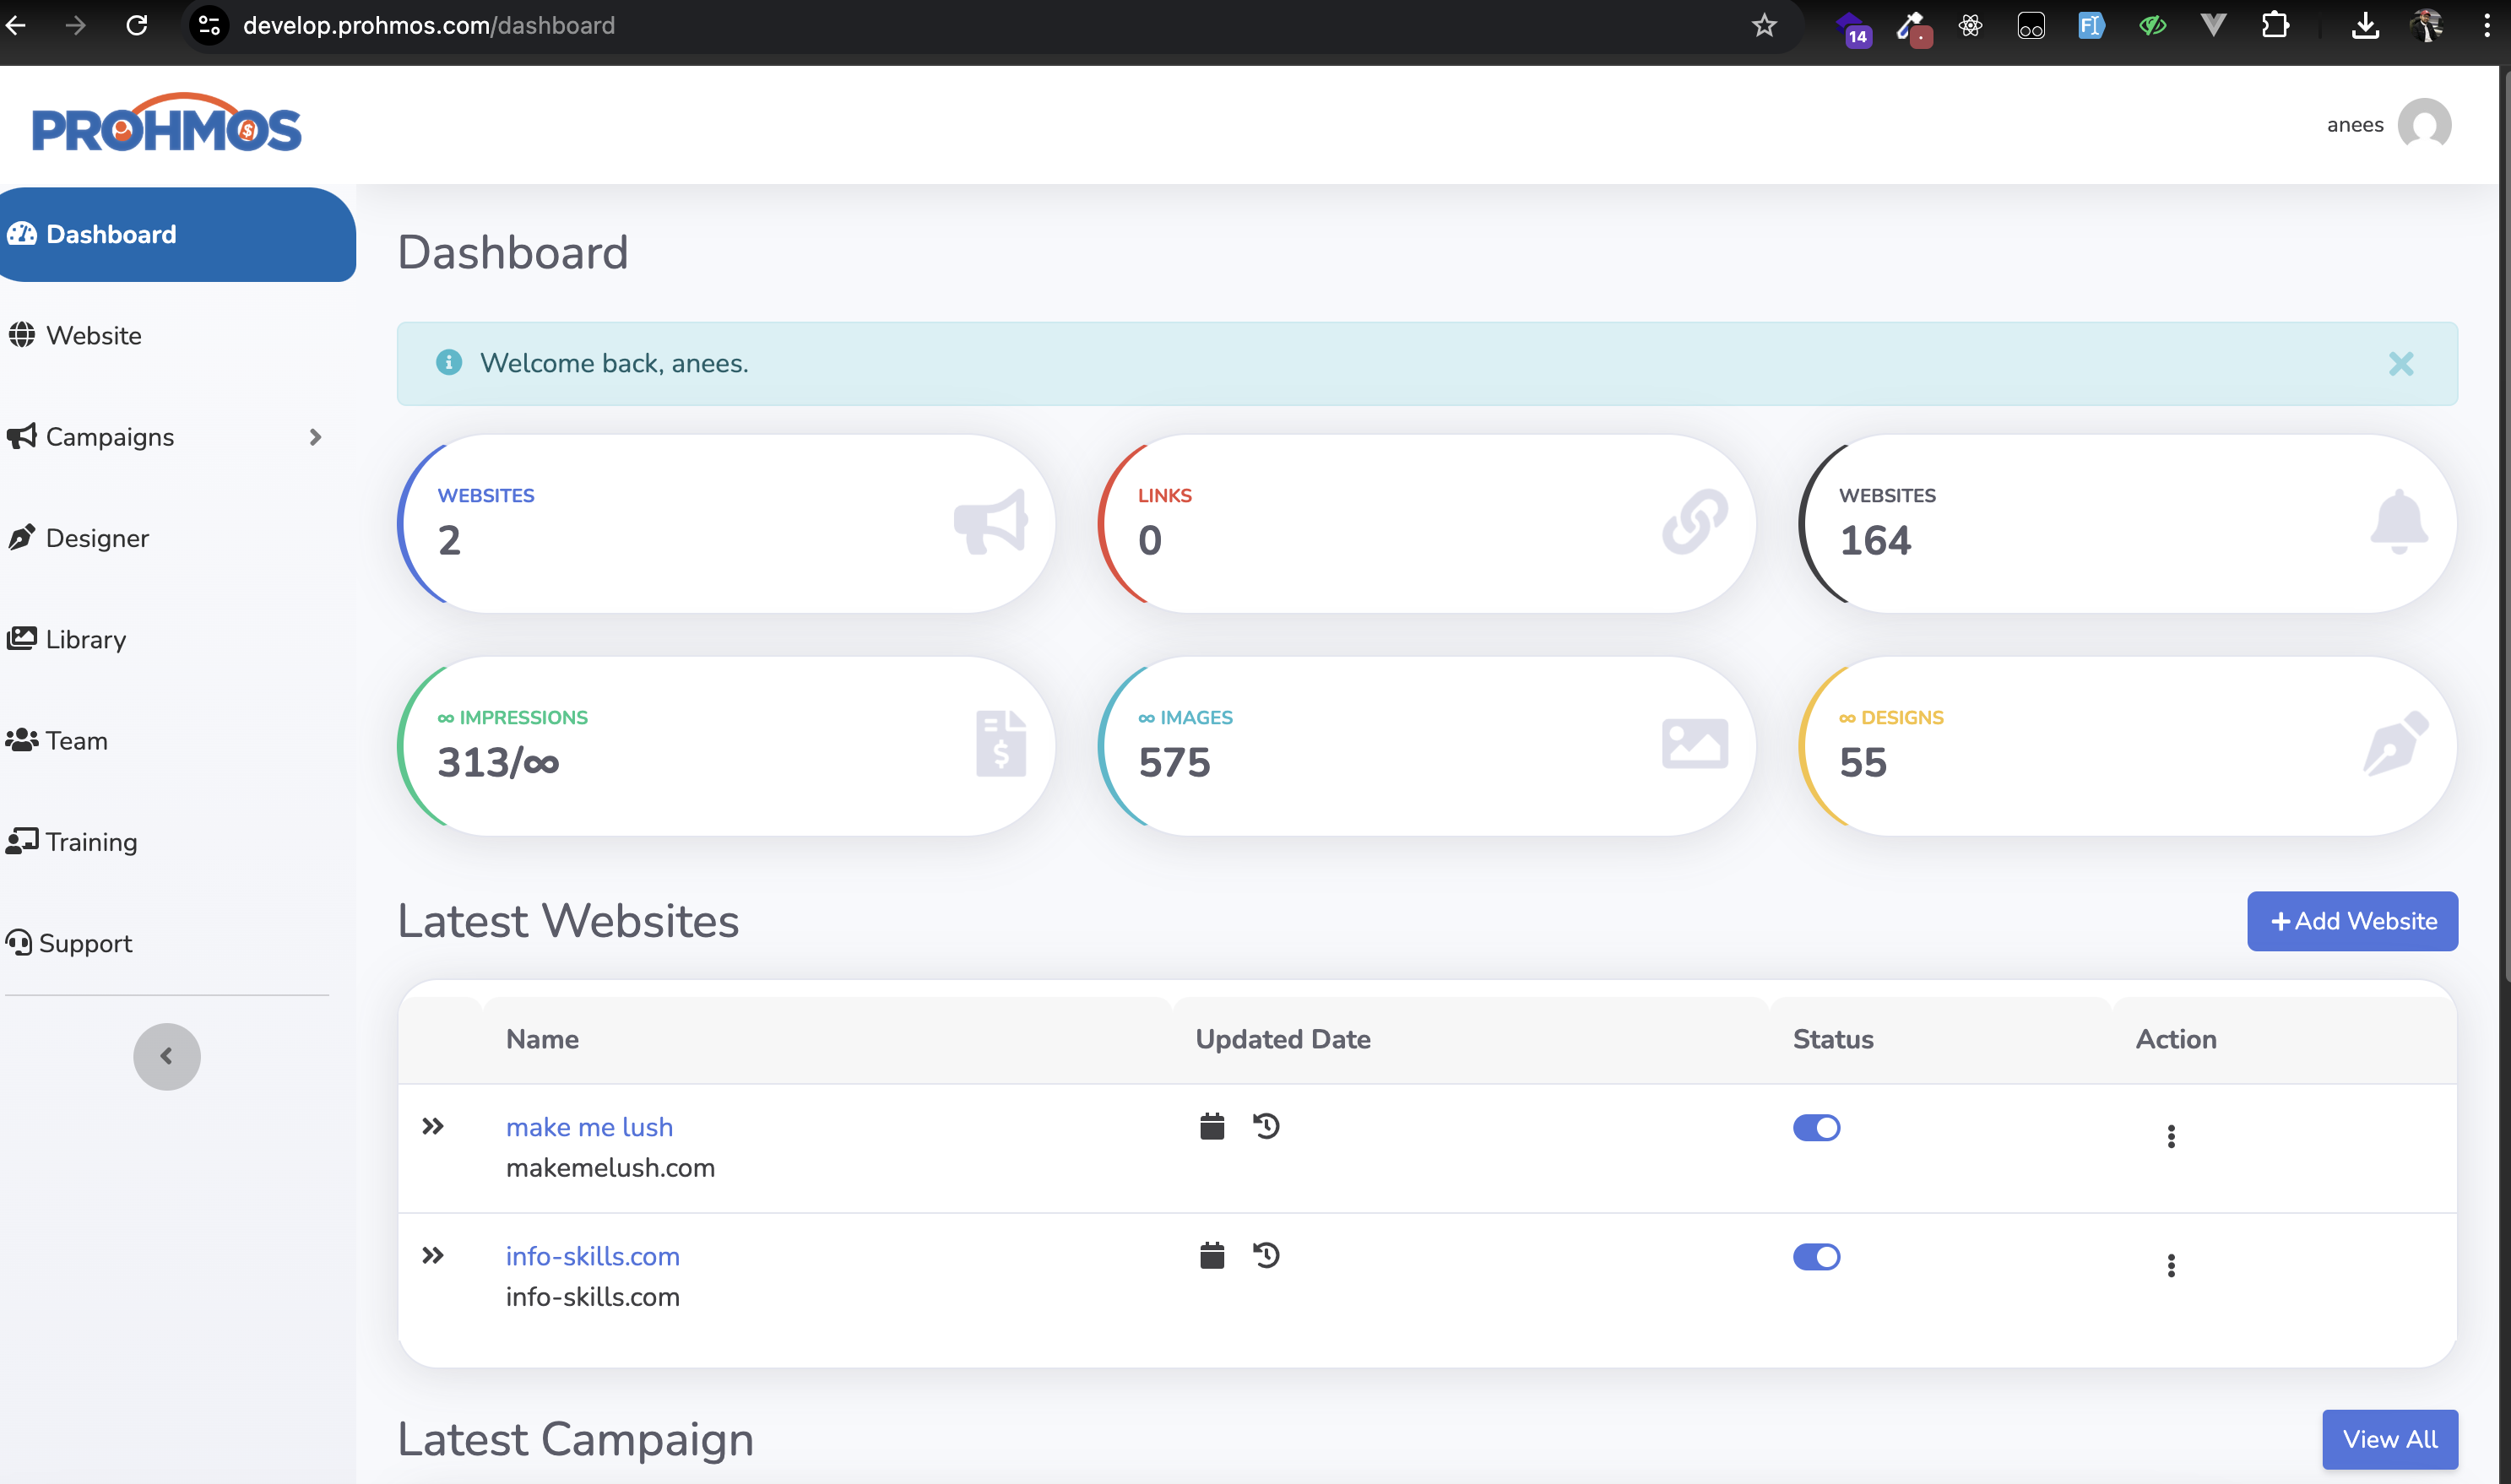Click the picture icon on Images card
Viewport: 2511px width, 1484px height.
pos(1695,744)
